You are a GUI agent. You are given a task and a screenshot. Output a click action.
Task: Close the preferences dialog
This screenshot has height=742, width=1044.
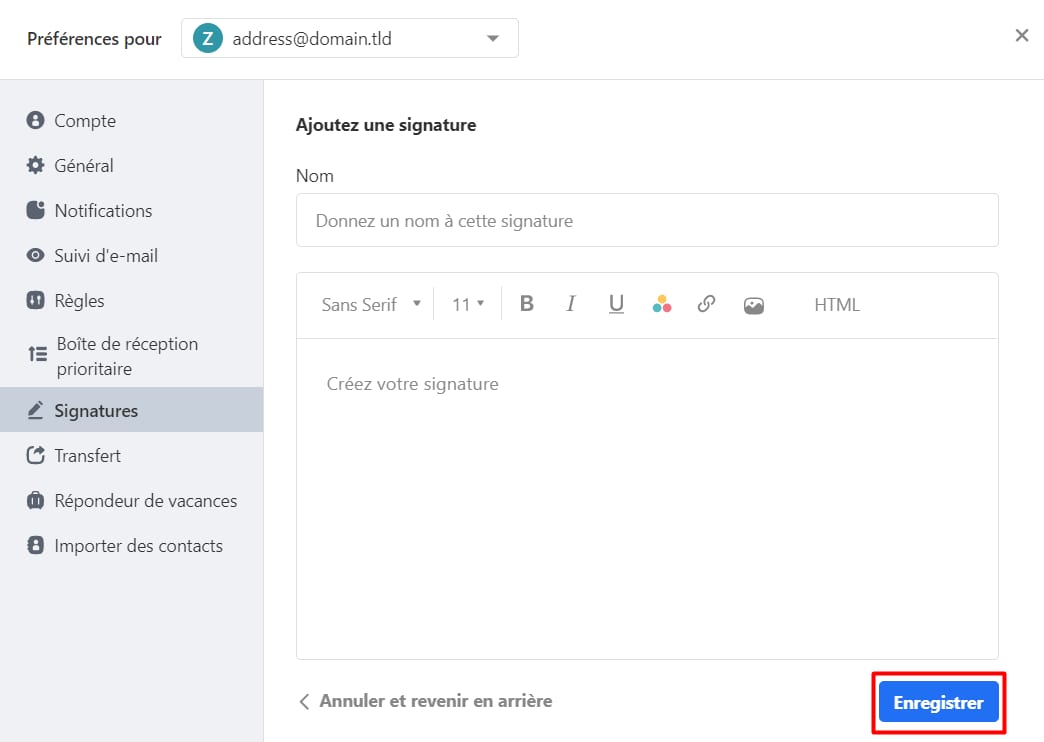pyautogui.click(x=1021, y=36)
